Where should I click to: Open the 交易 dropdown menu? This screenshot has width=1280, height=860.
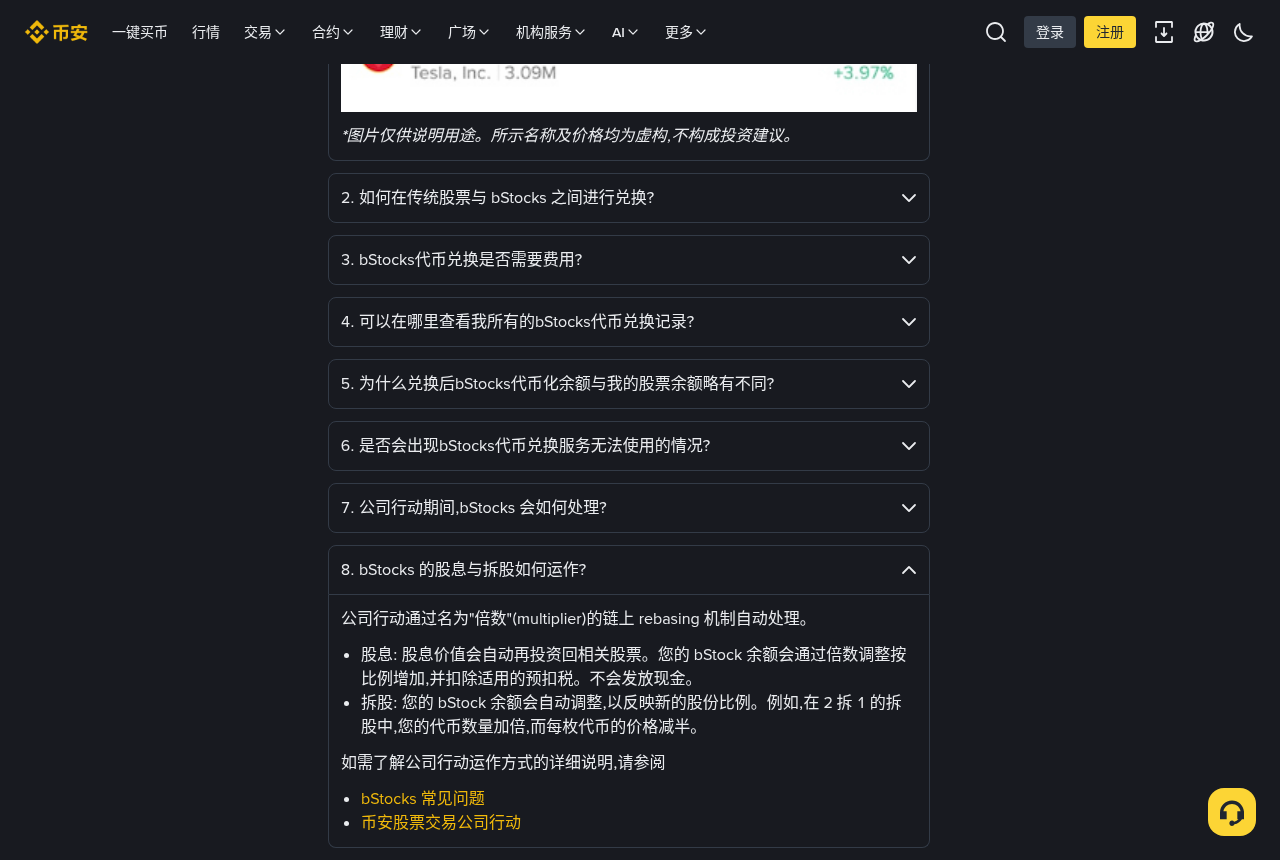265,32
